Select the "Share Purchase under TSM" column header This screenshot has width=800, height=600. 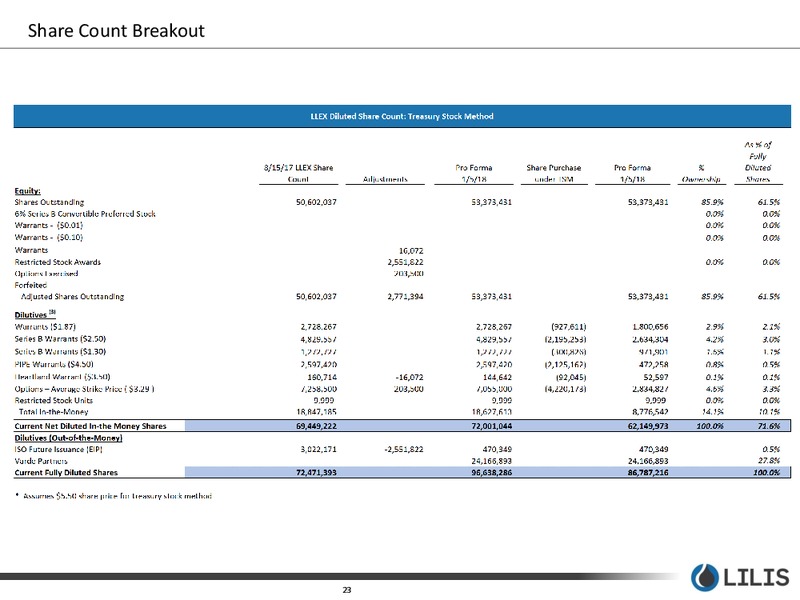pyautogui.click(x=554, y=173)
